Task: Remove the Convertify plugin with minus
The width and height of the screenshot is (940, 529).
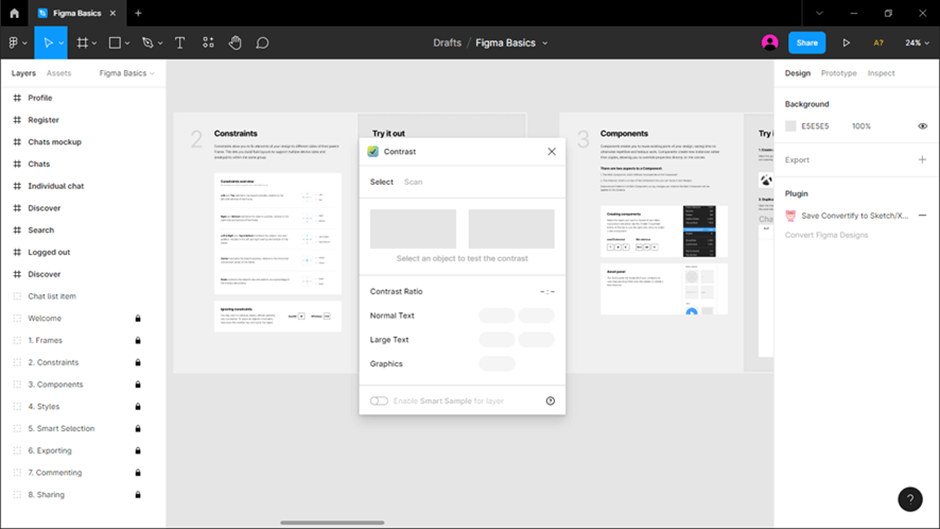Action: point(922,215)
